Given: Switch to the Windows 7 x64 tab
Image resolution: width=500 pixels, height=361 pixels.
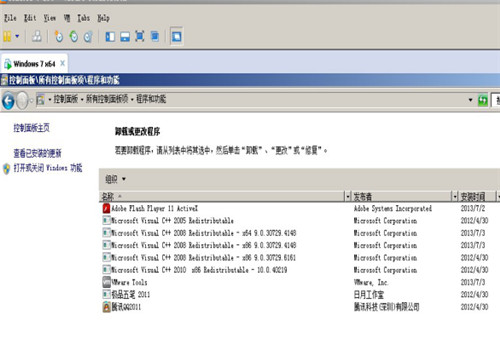Looking at the screenshot, I should coord(34,63).
